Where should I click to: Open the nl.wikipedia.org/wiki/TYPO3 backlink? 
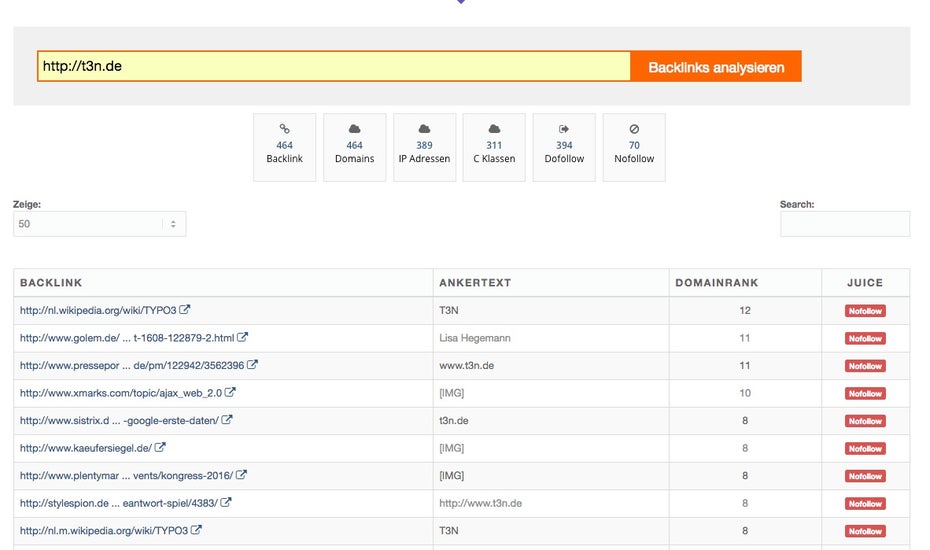point(98,310)
